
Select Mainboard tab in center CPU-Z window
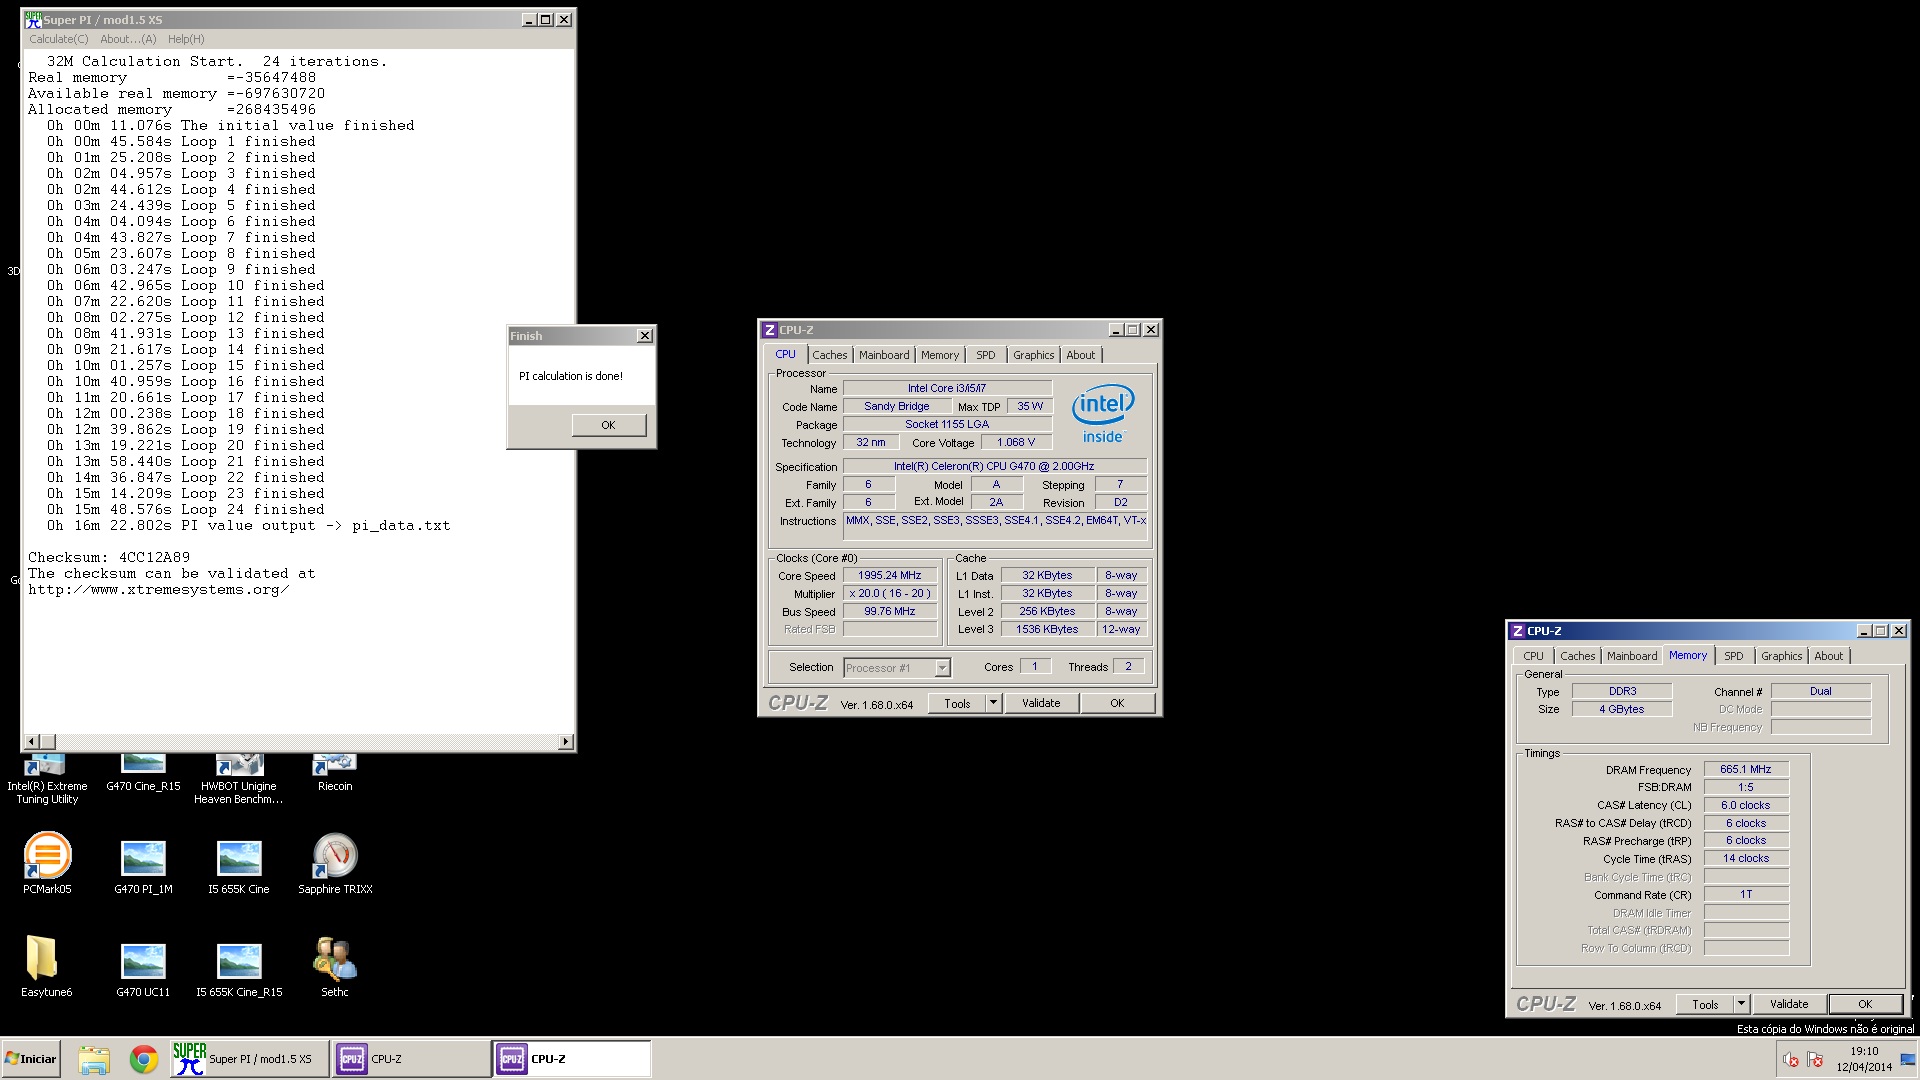point(884,355)
